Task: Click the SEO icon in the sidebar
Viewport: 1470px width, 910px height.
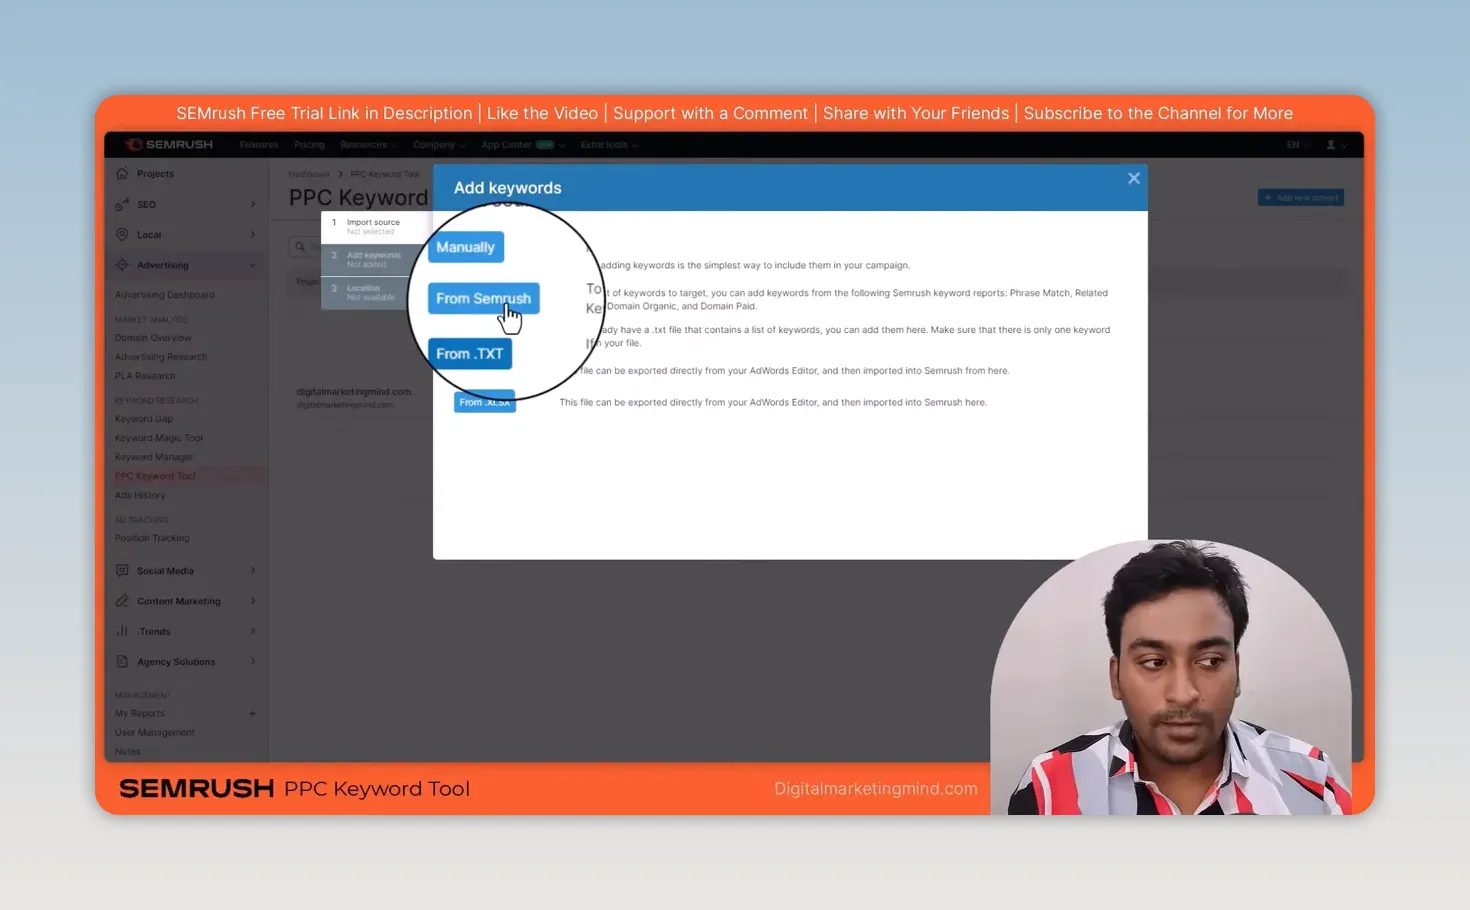Action: click(122, 204)
